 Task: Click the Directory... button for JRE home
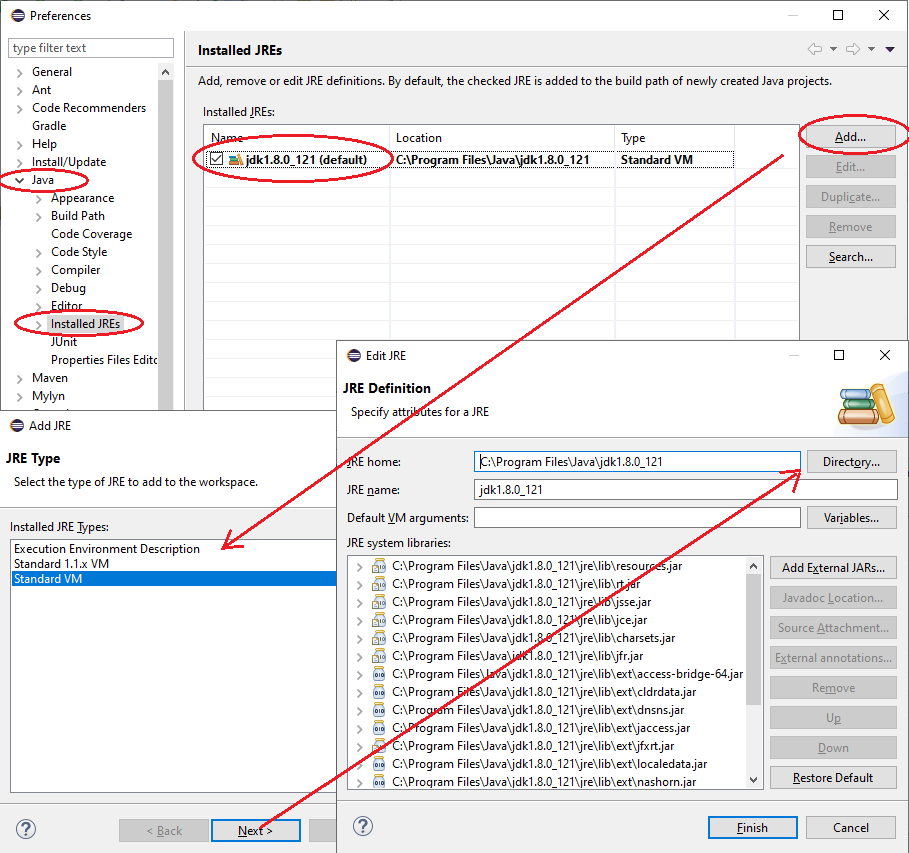(851, 462)
